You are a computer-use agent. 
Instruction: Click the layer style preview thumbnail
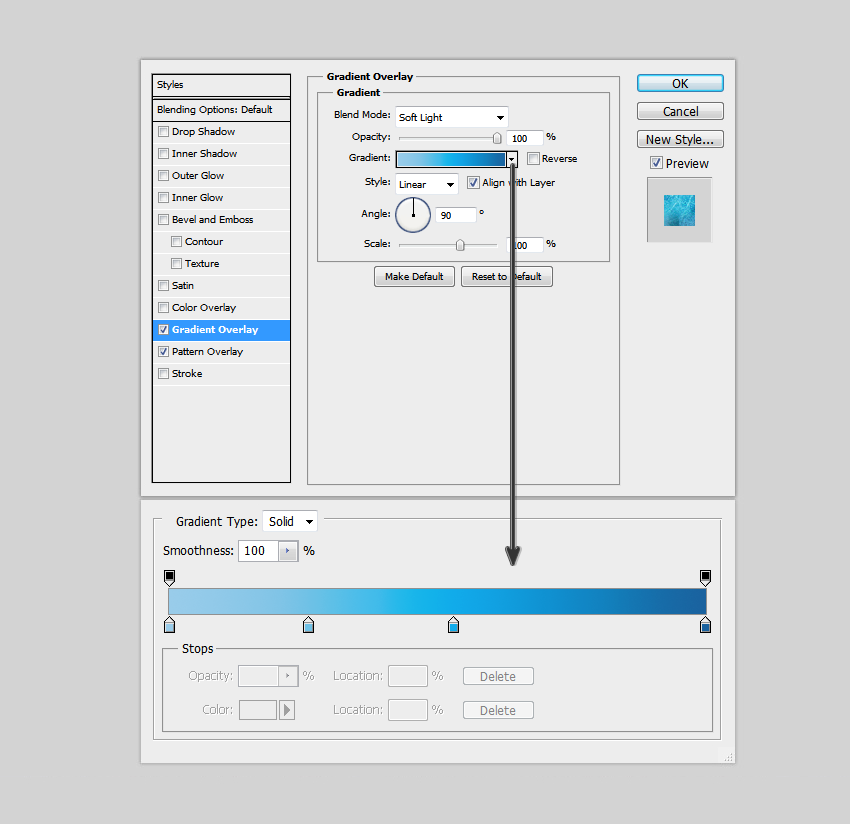679,210
